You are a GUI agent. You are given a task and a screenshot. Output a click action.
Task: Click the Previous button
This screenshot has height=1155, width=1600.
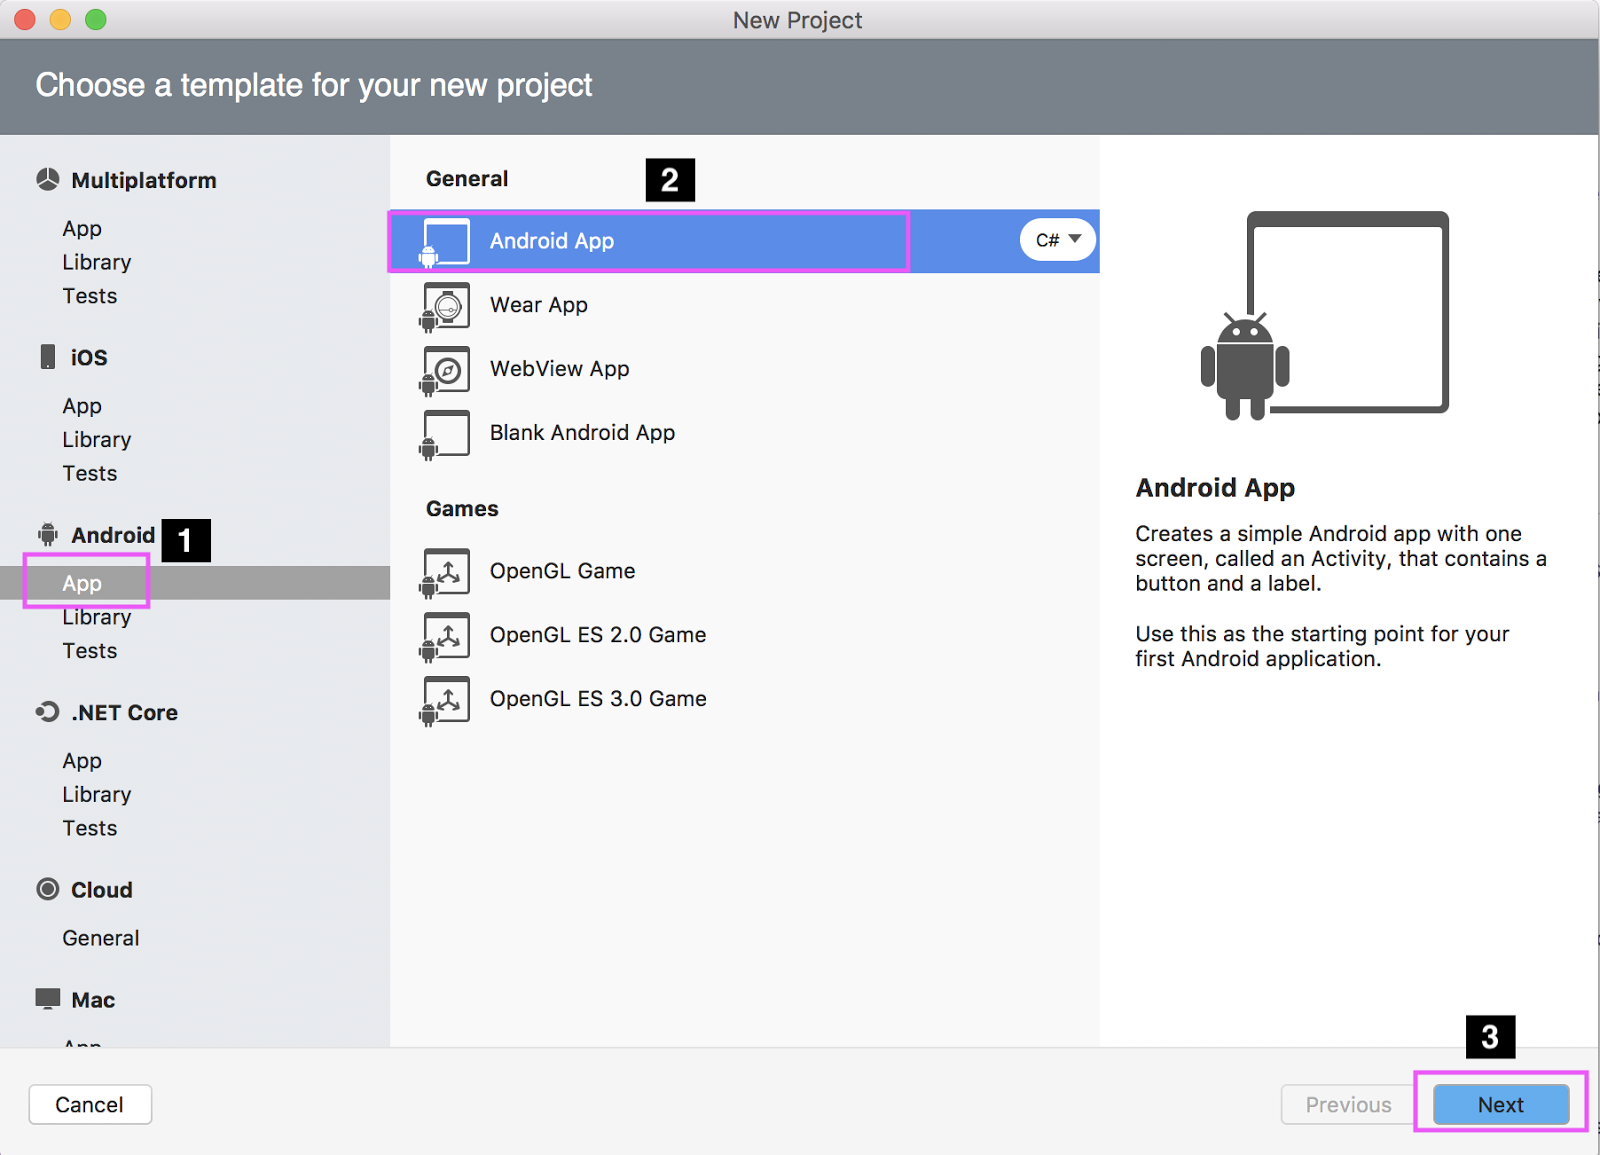click(x=1348, y=1104)
